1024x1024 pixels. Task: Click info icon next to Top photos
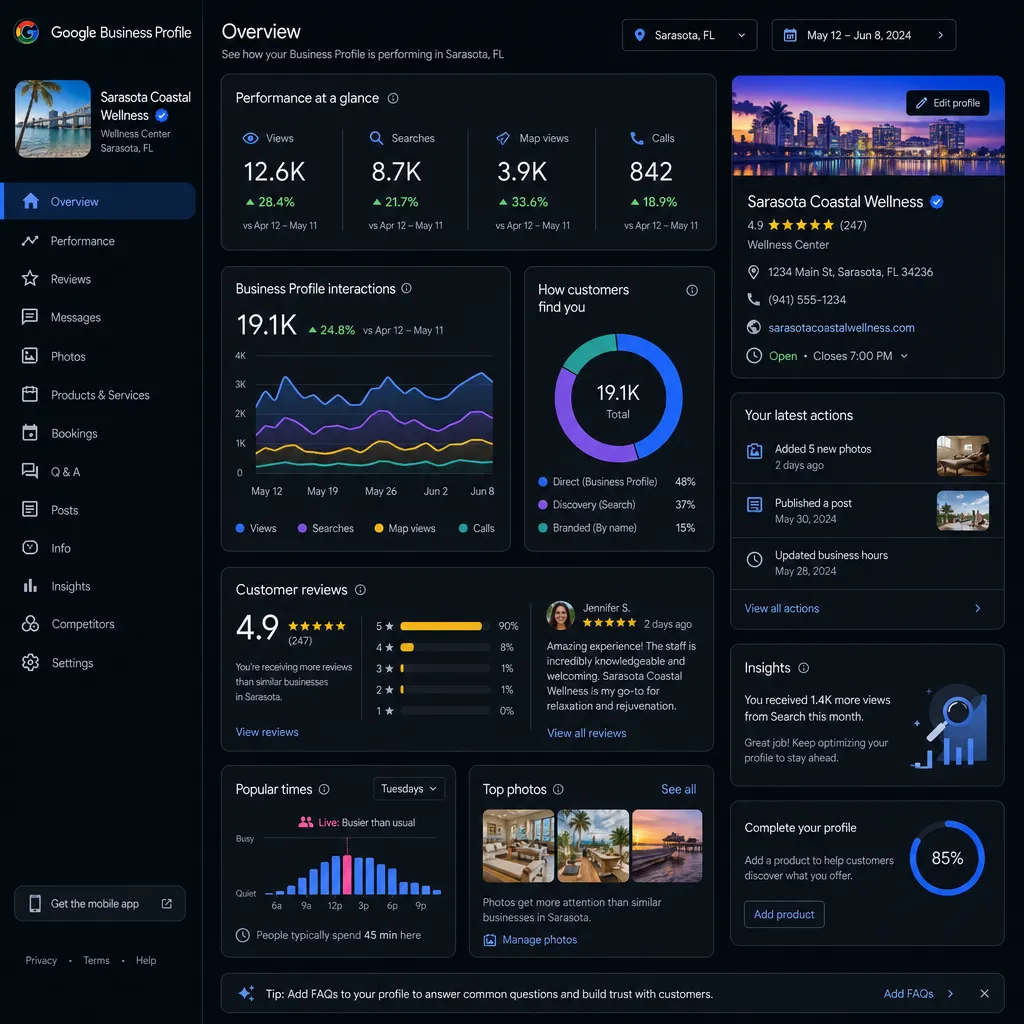[558, 789]
